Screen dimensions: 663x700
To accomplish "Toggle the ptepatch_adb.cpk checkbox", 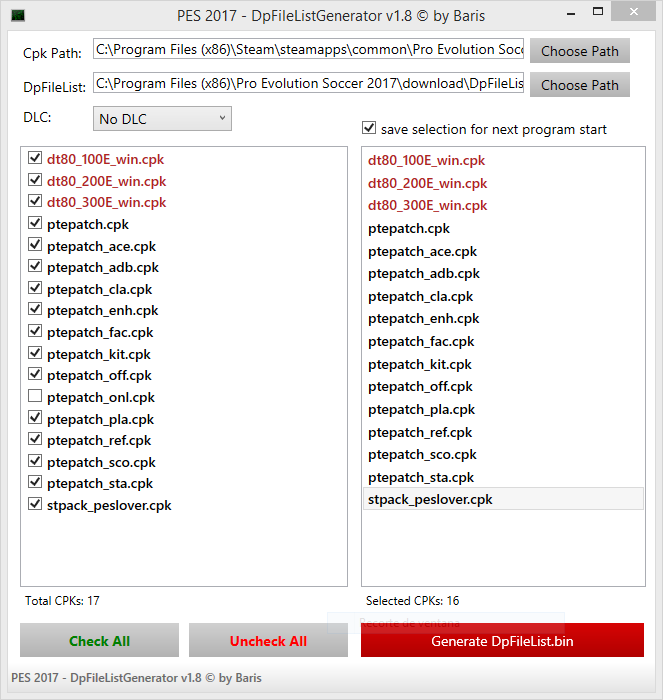I will click(35, 266).
